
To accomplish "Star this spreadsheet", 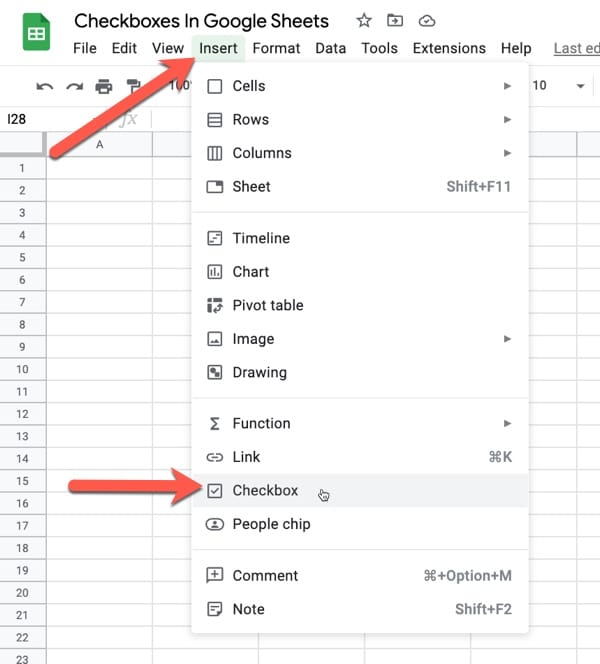I will (364, 20).
